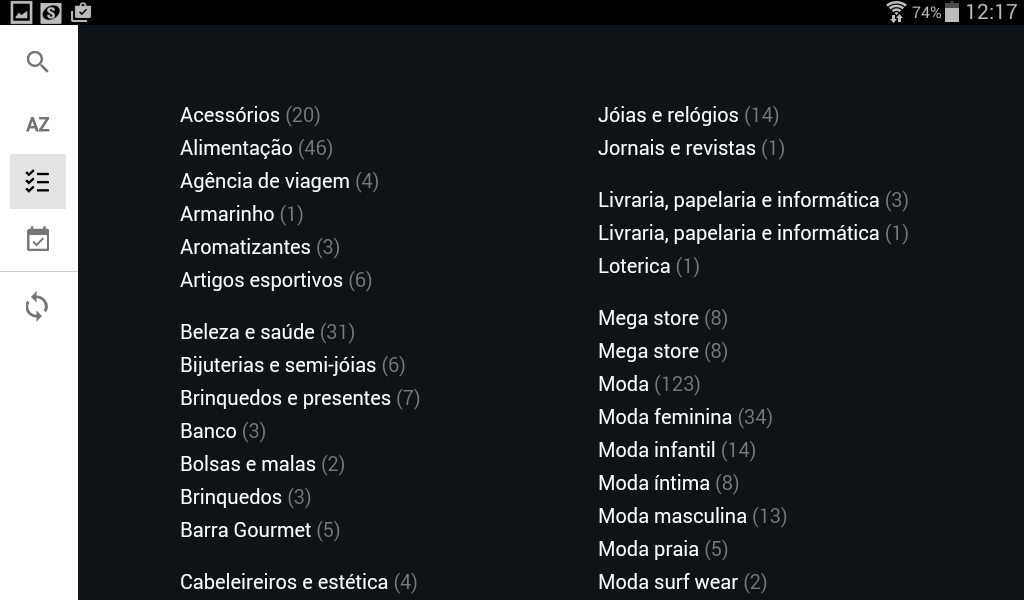The image size is (1024, 600).
Task: Open the Moda feminina category
Action: coord(684,417)
